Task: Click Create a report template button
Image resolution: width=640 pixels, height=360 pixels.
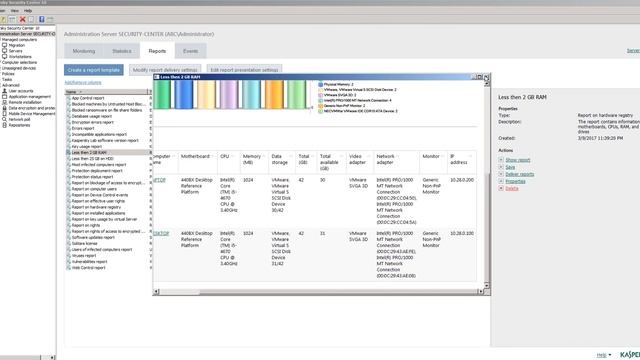Action: [x=94, y=70]
